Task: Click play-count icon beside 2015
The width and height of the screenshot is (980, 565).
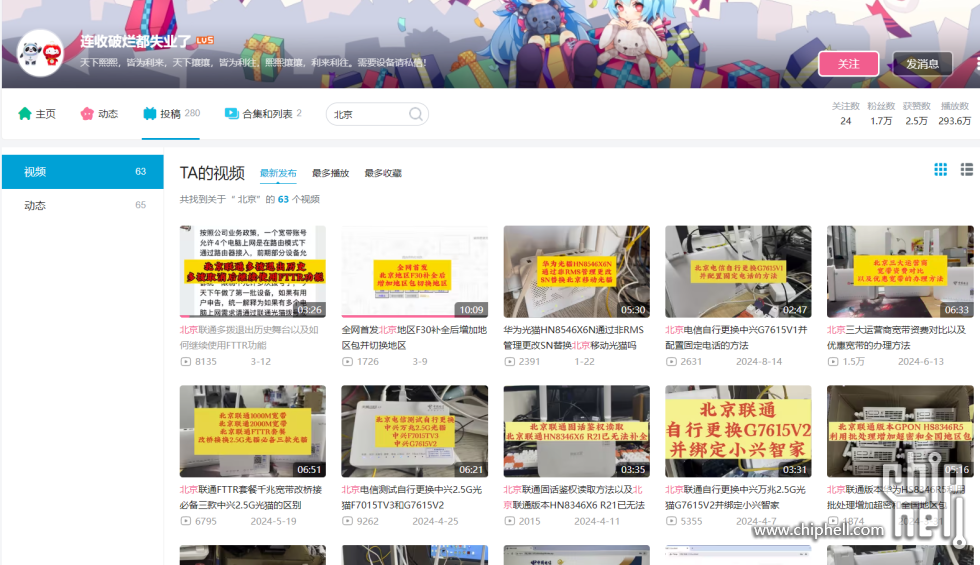Action: [x=509, y=521]
